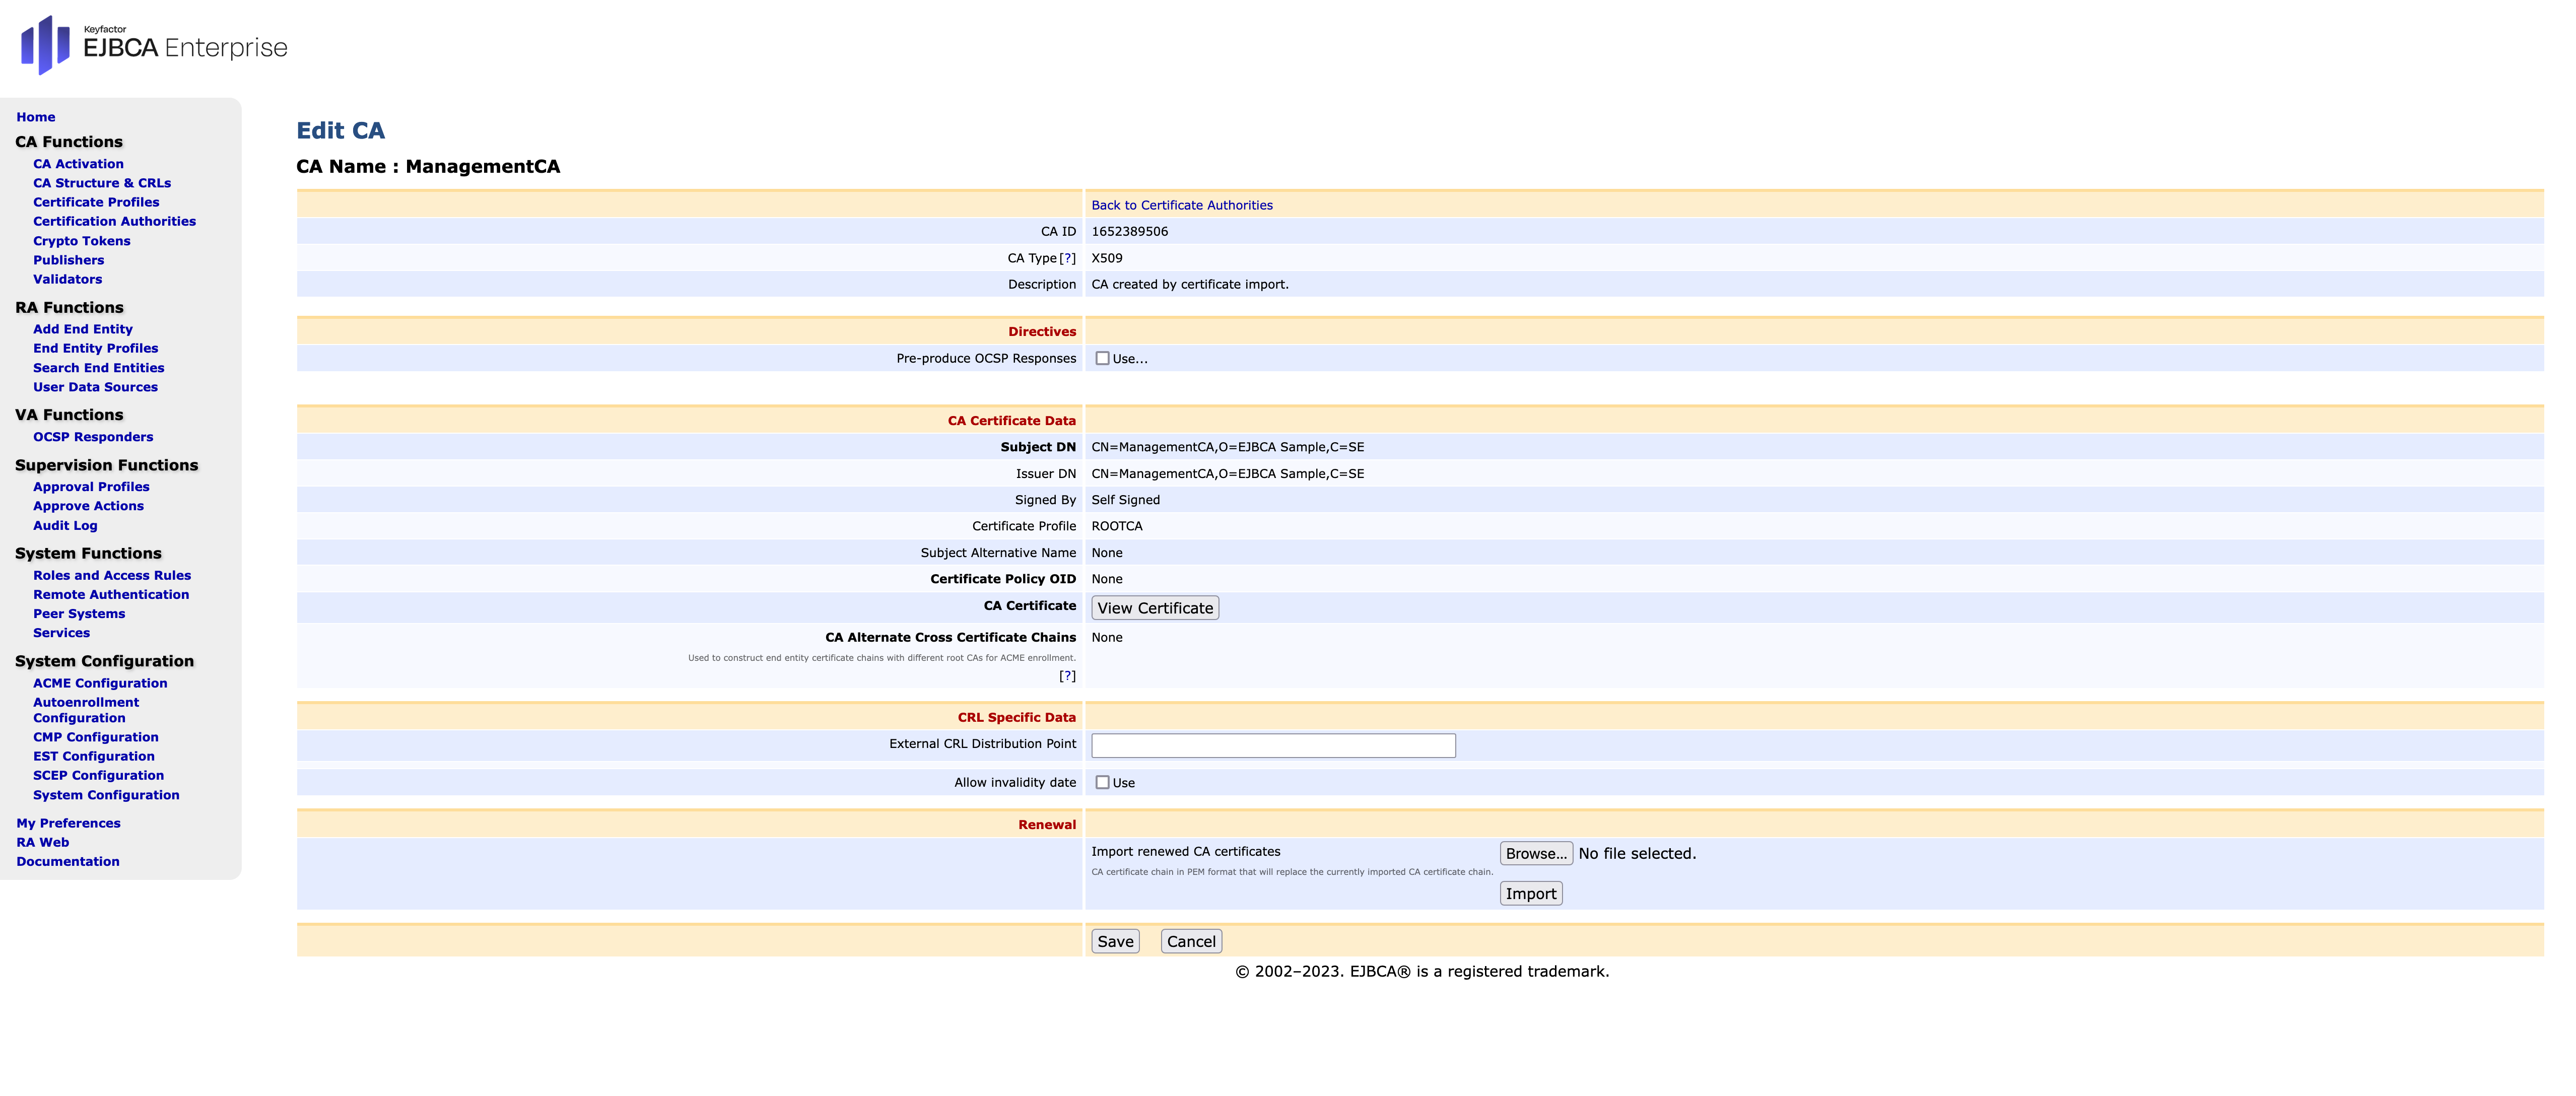Open Certificate Profiles in sidebar
The height and width of the screenshot is (1096, 2576).
[x=96, y=202]
